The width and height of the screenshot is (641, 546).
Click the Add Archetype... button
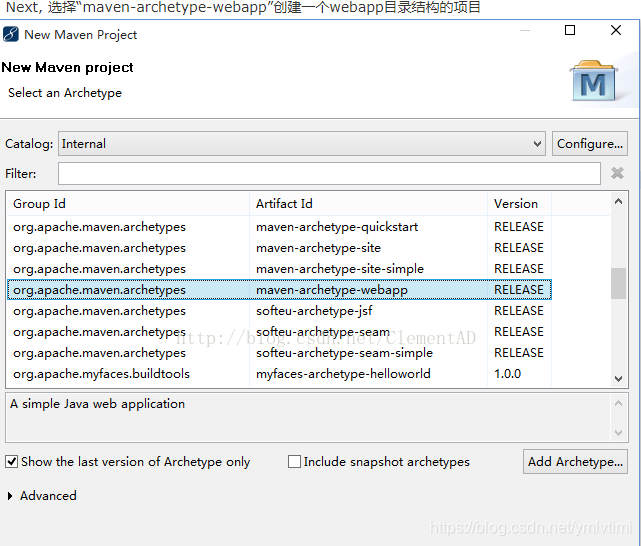click(x=575, y=462)
